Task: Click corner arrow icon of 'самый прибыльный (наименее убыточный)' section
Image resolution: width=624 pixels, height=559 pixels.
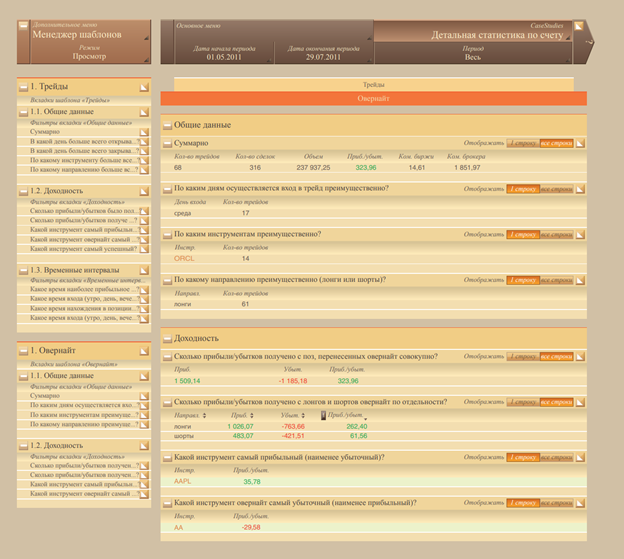Action: pyautogui.click(x=580, y=458)
